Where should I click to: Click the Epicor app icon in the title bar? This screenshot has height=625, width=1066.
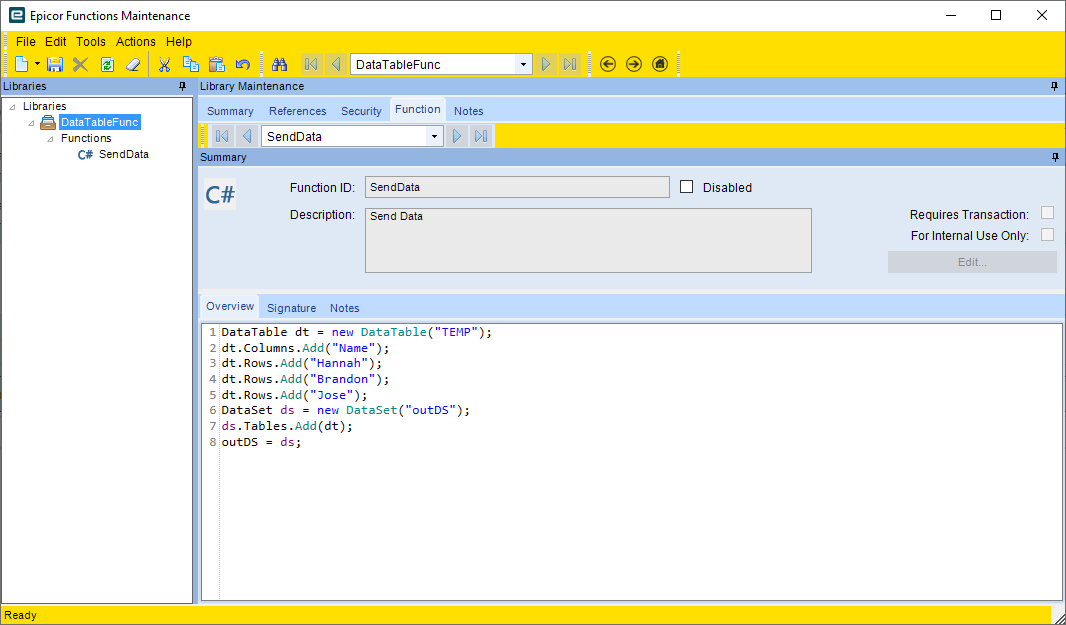tap(16, 15)
